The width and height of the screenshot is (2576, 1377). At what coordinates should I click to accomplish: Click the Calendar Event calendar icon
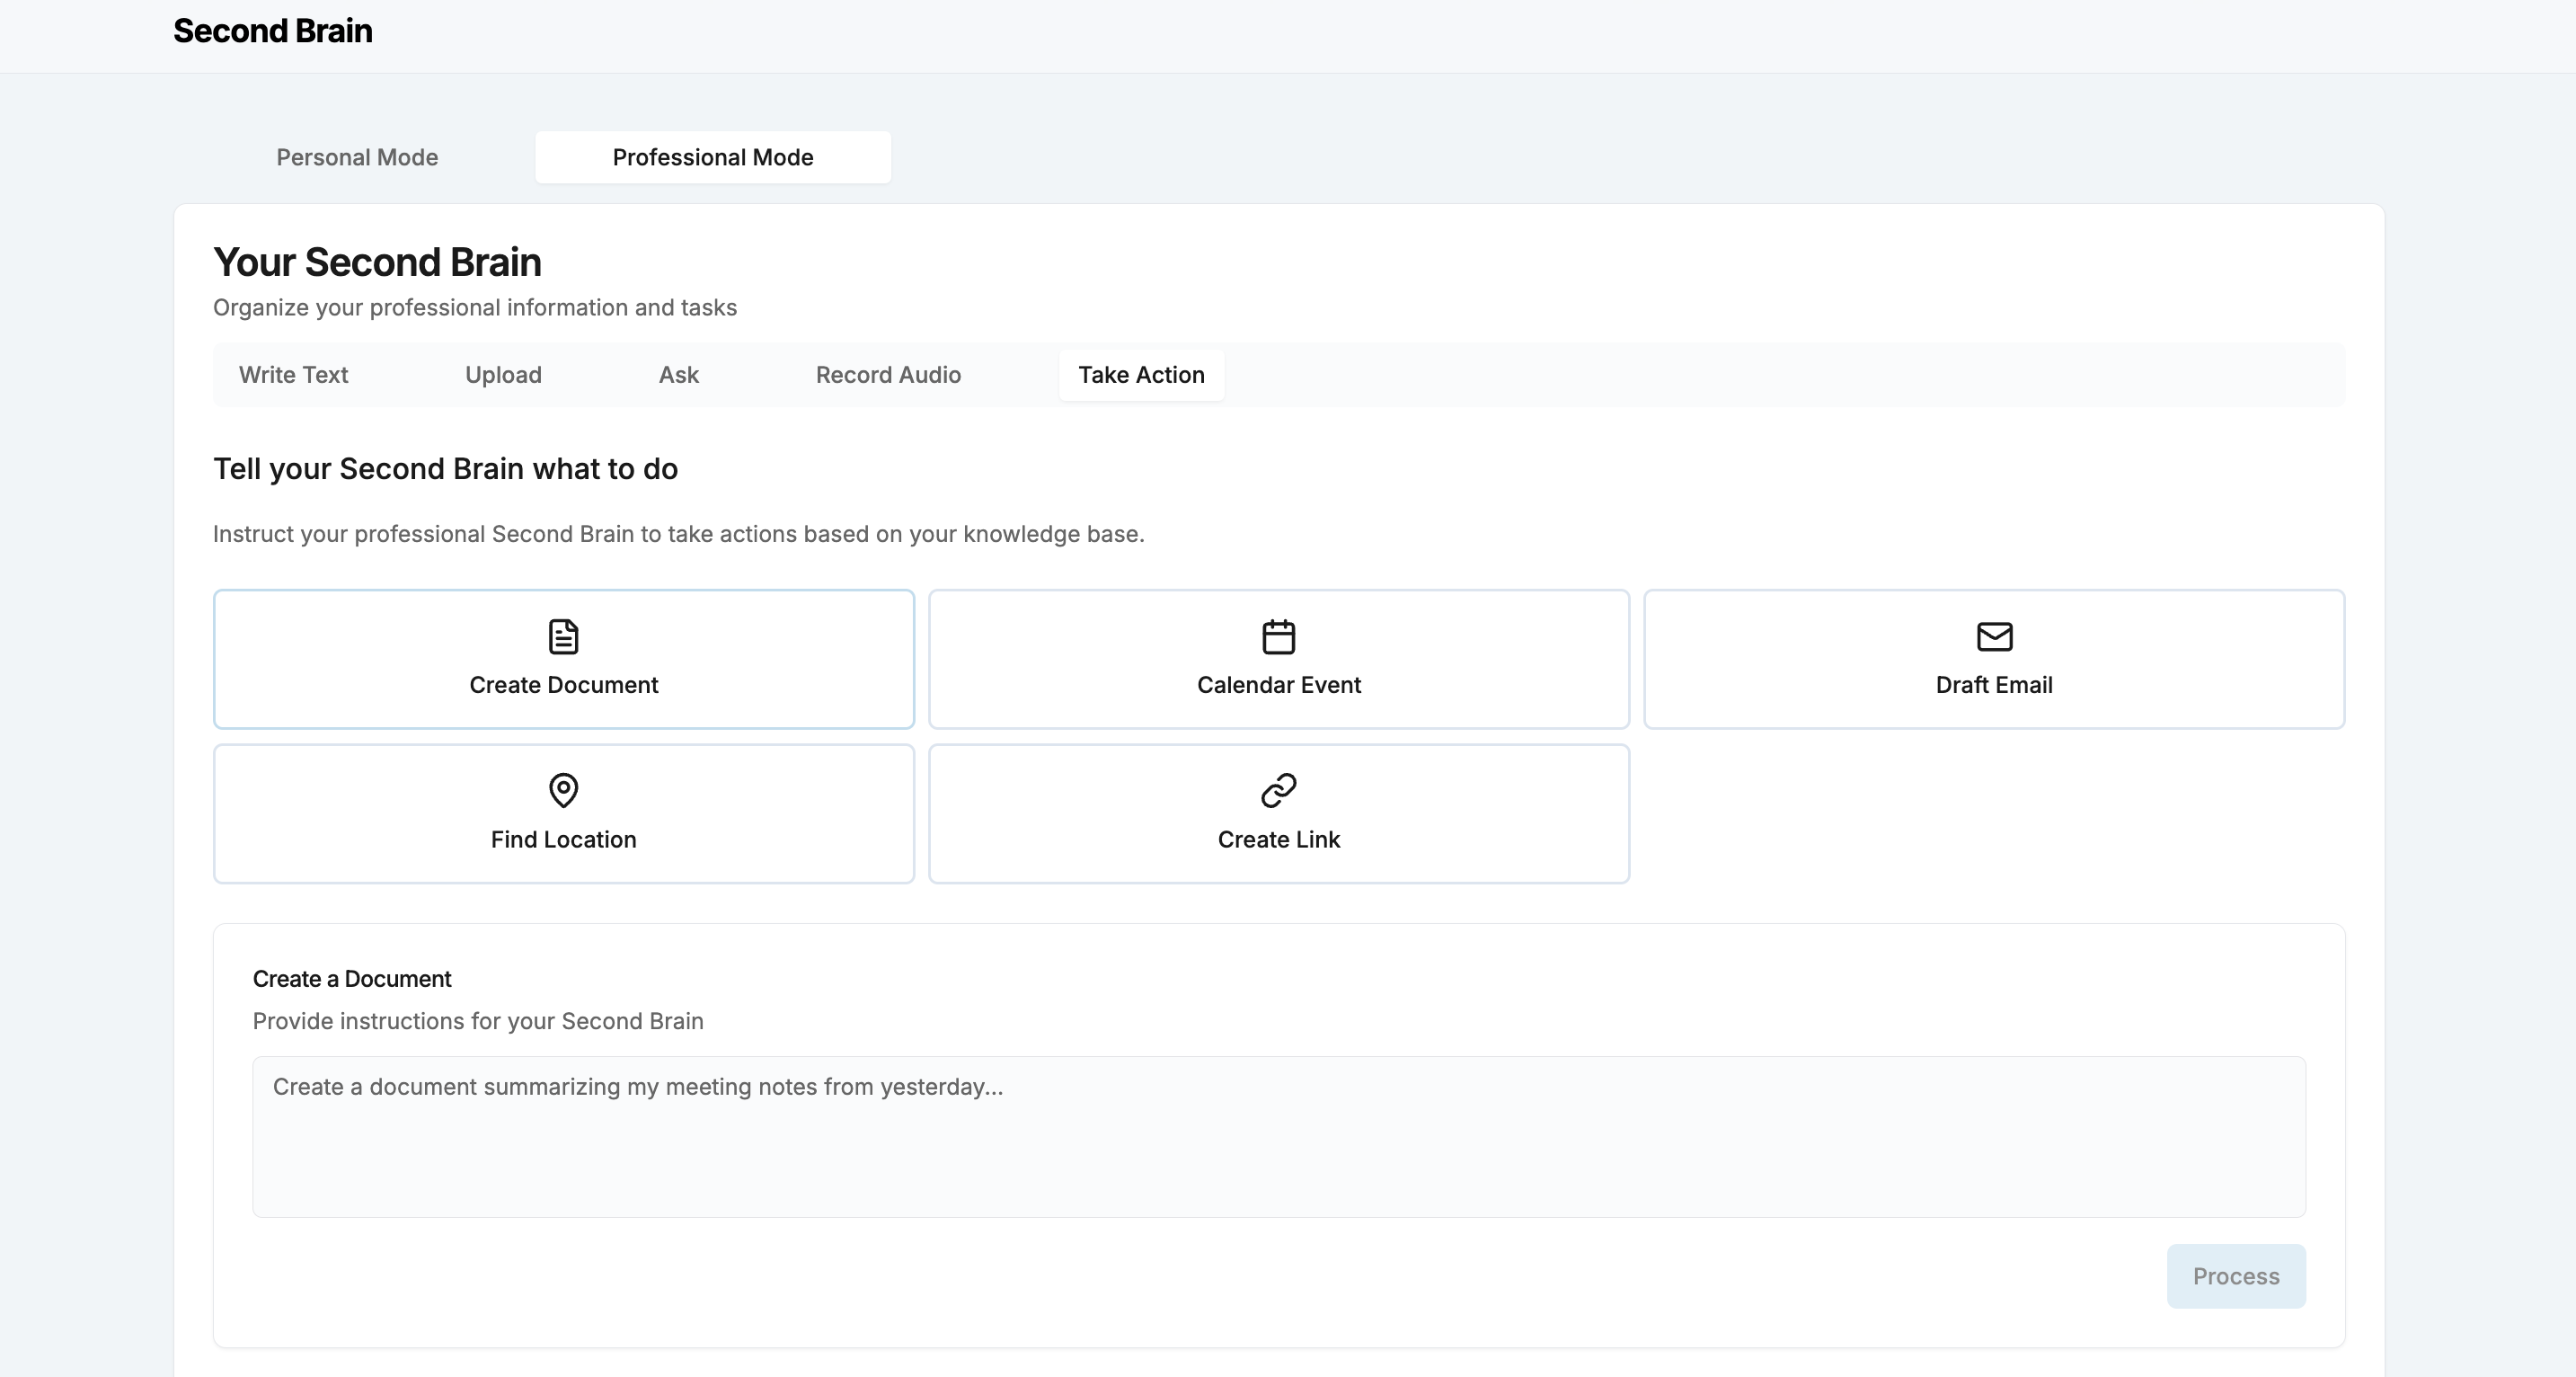[1278, 636]
